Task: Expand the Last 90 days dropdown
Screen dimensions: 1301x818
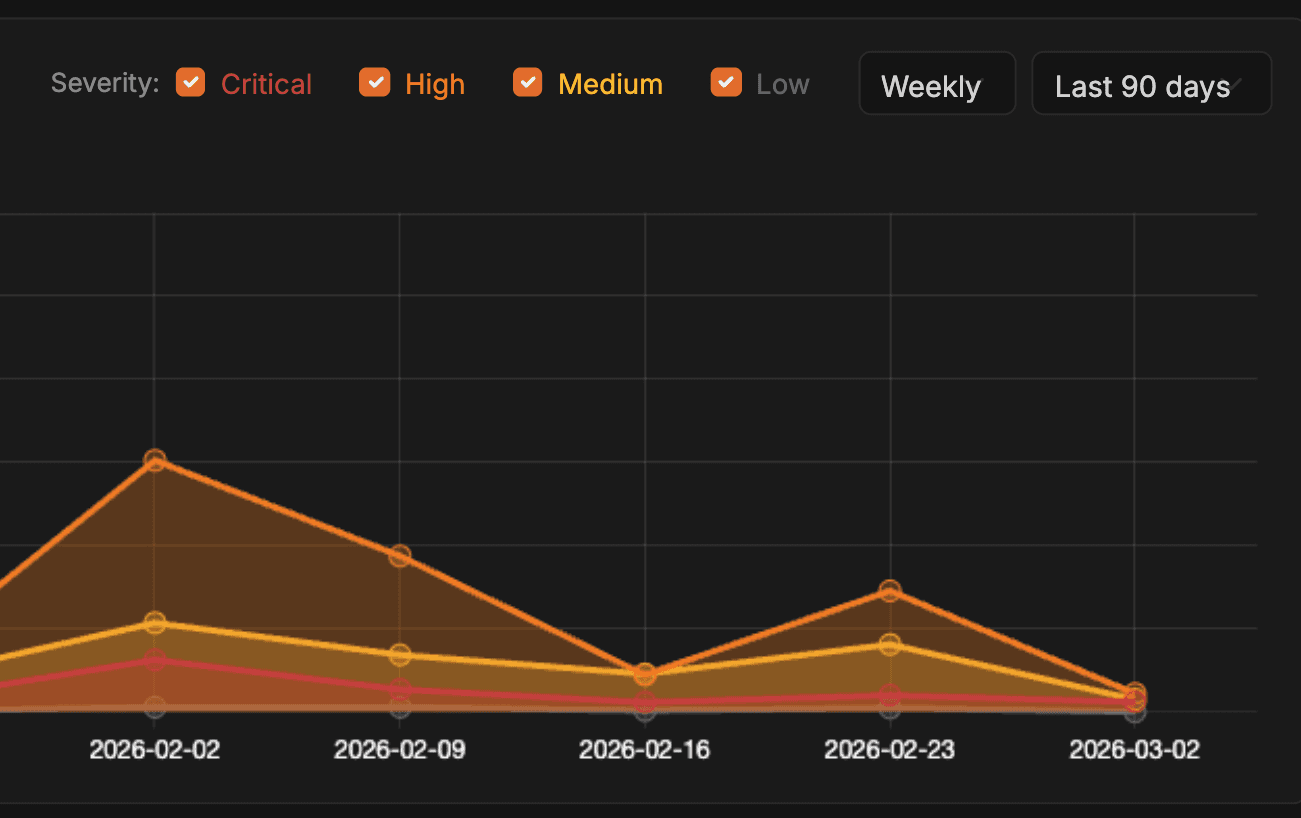Action: click(x=1150, y=85)
